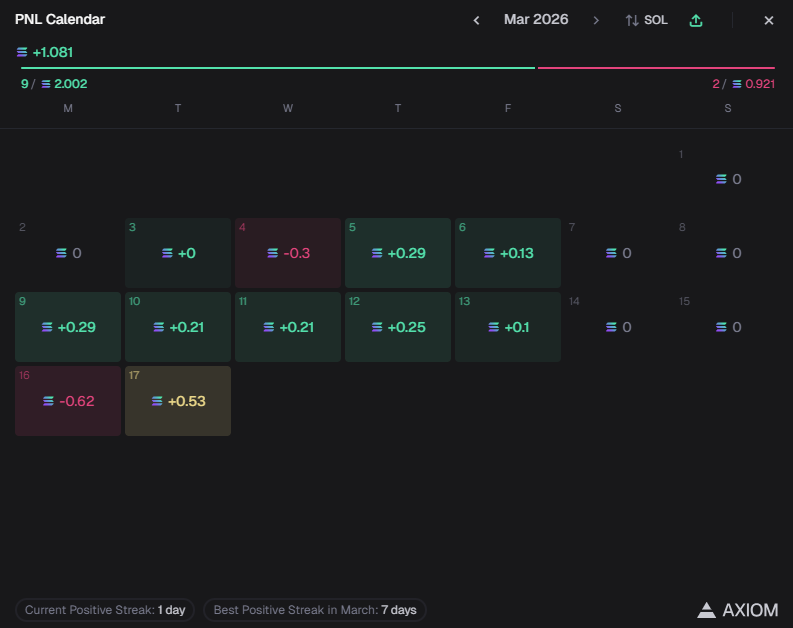This screenshot has height=628, width=793.
Task: Open day 2 with value 0
Action: 68,253
